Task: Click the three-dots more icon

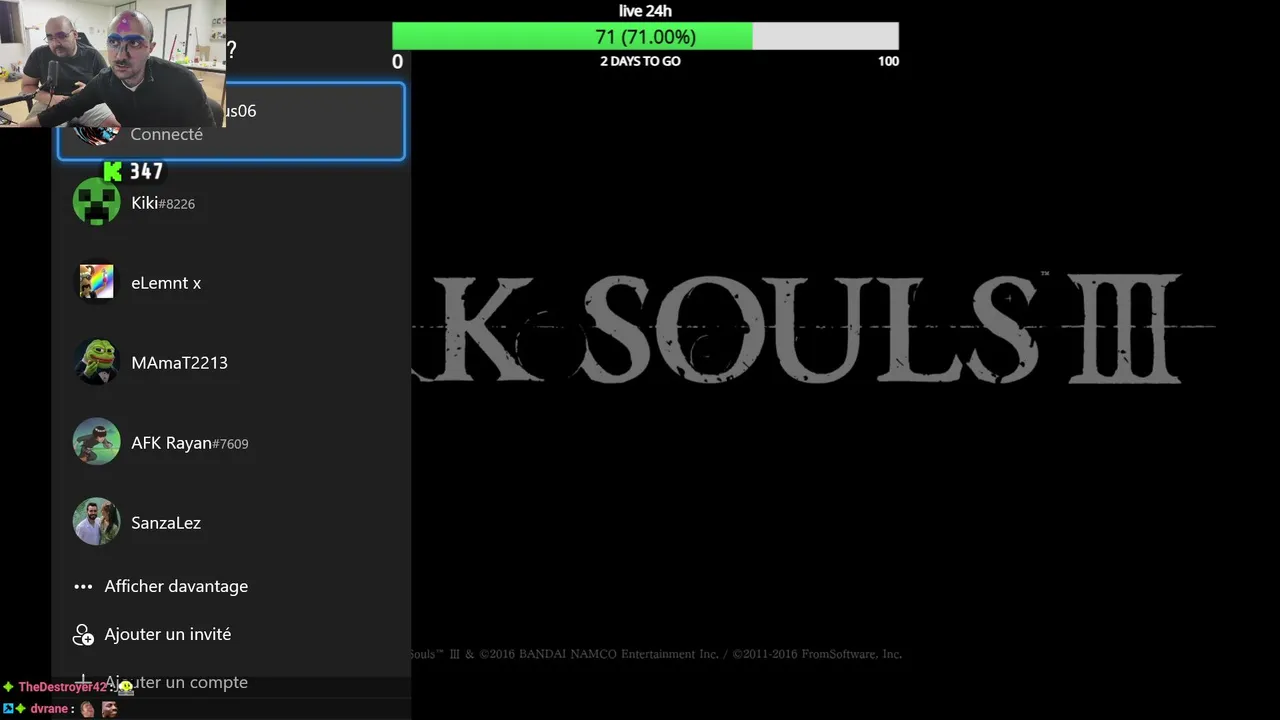Action: (x=83, y=587)
